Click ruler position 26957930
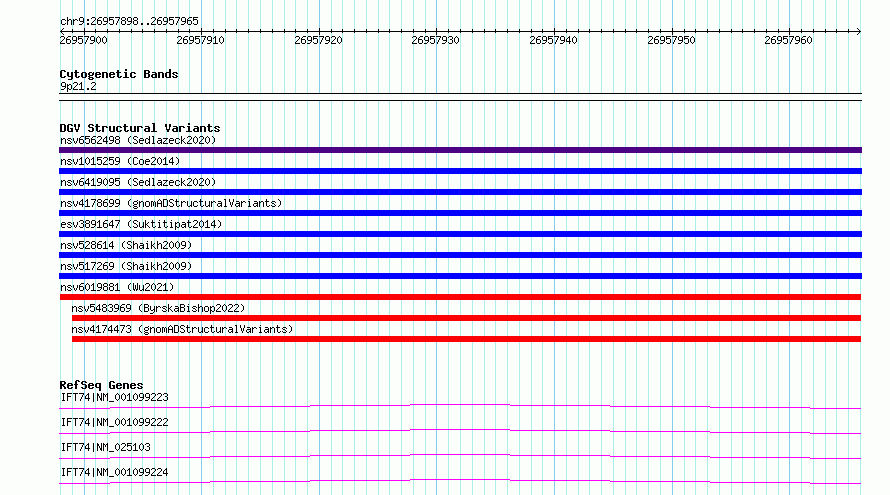The width and height of the screenshot is (890, 495). 435,40
